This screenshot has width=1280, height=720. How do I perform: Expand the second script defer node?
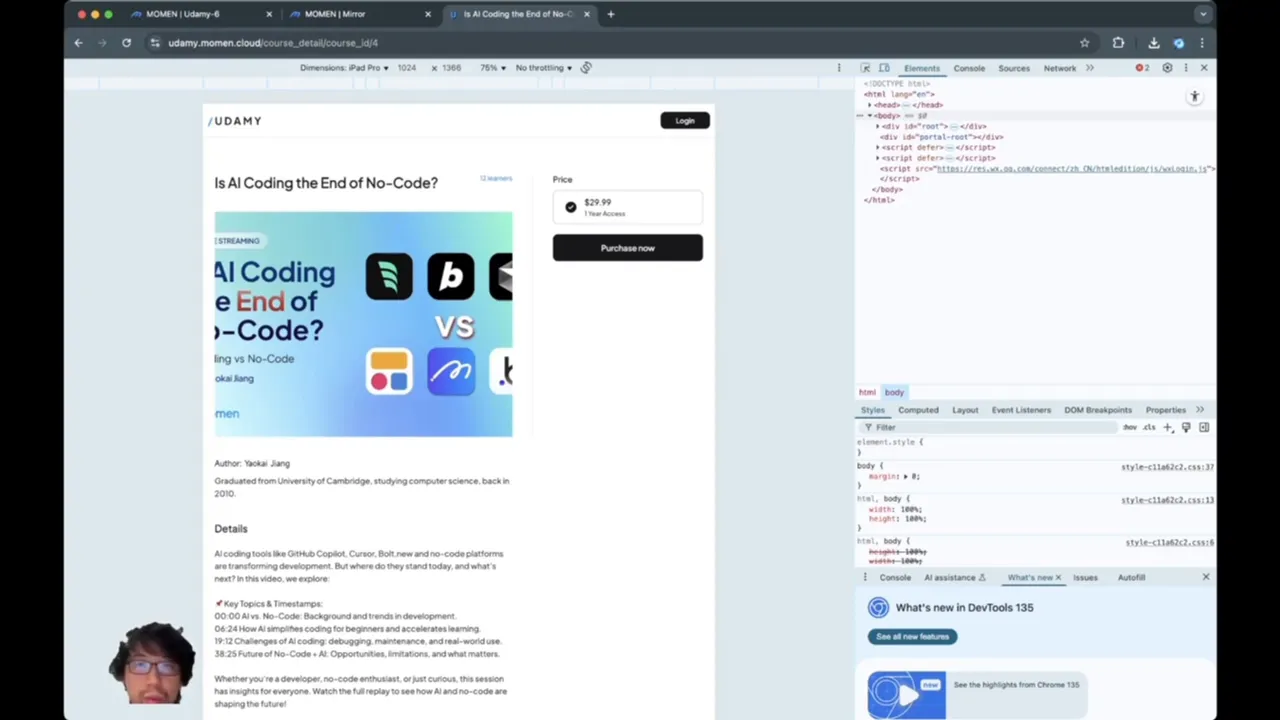tap(878, 158)
